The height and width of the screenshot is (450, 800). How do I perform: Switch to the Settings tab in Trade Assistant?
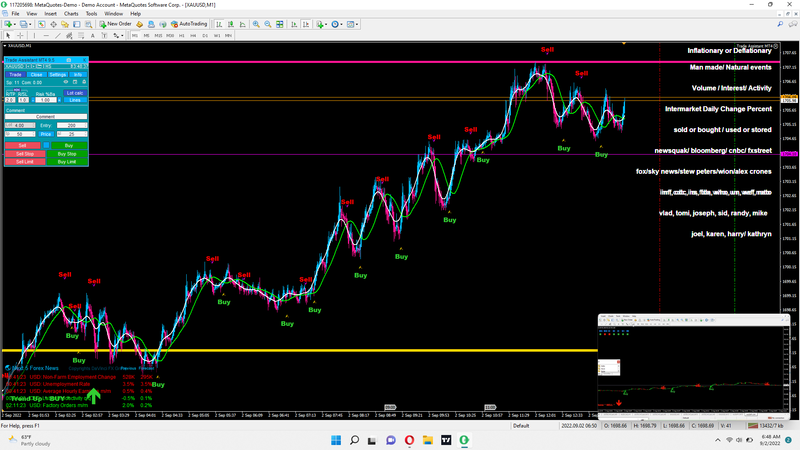pyautogui.click(x=58, y=74)
